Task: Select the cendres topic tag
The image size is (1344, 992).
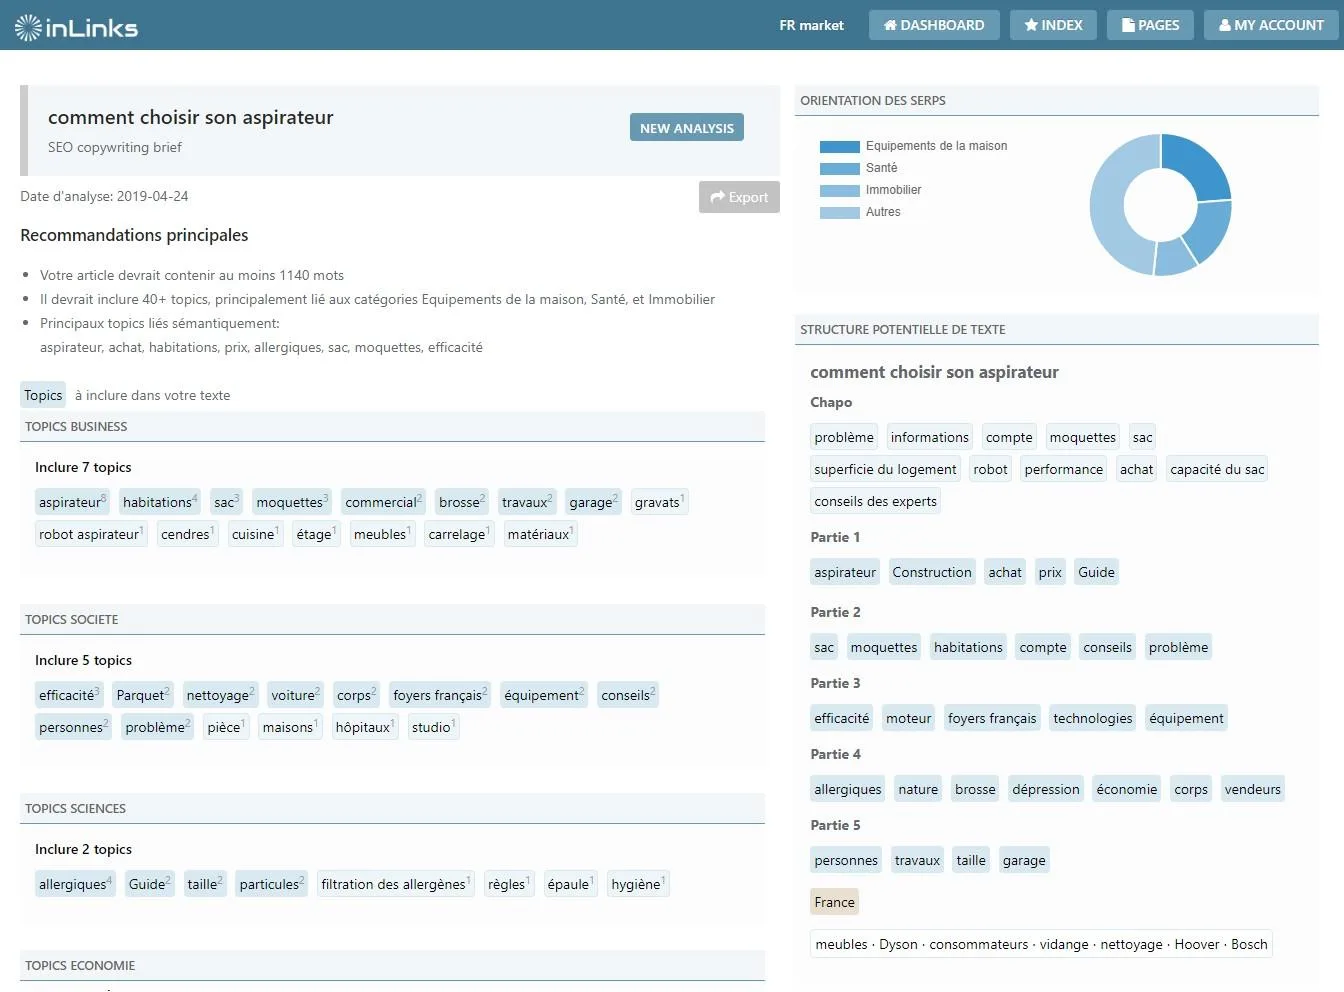Action: tap(187, 534)
